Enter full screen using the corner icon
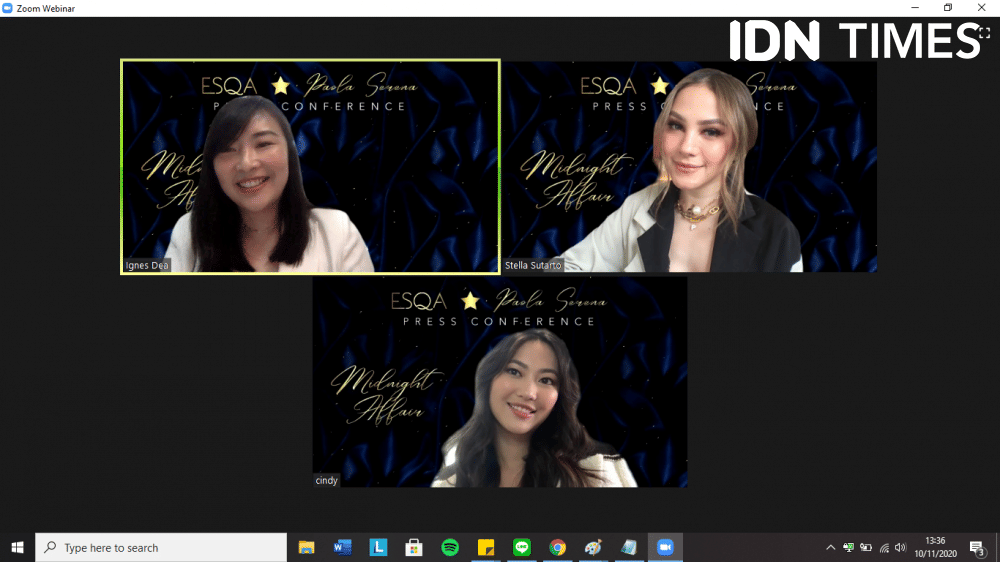The width and height of the screenshot is (1000, 562). pos(983,33)
